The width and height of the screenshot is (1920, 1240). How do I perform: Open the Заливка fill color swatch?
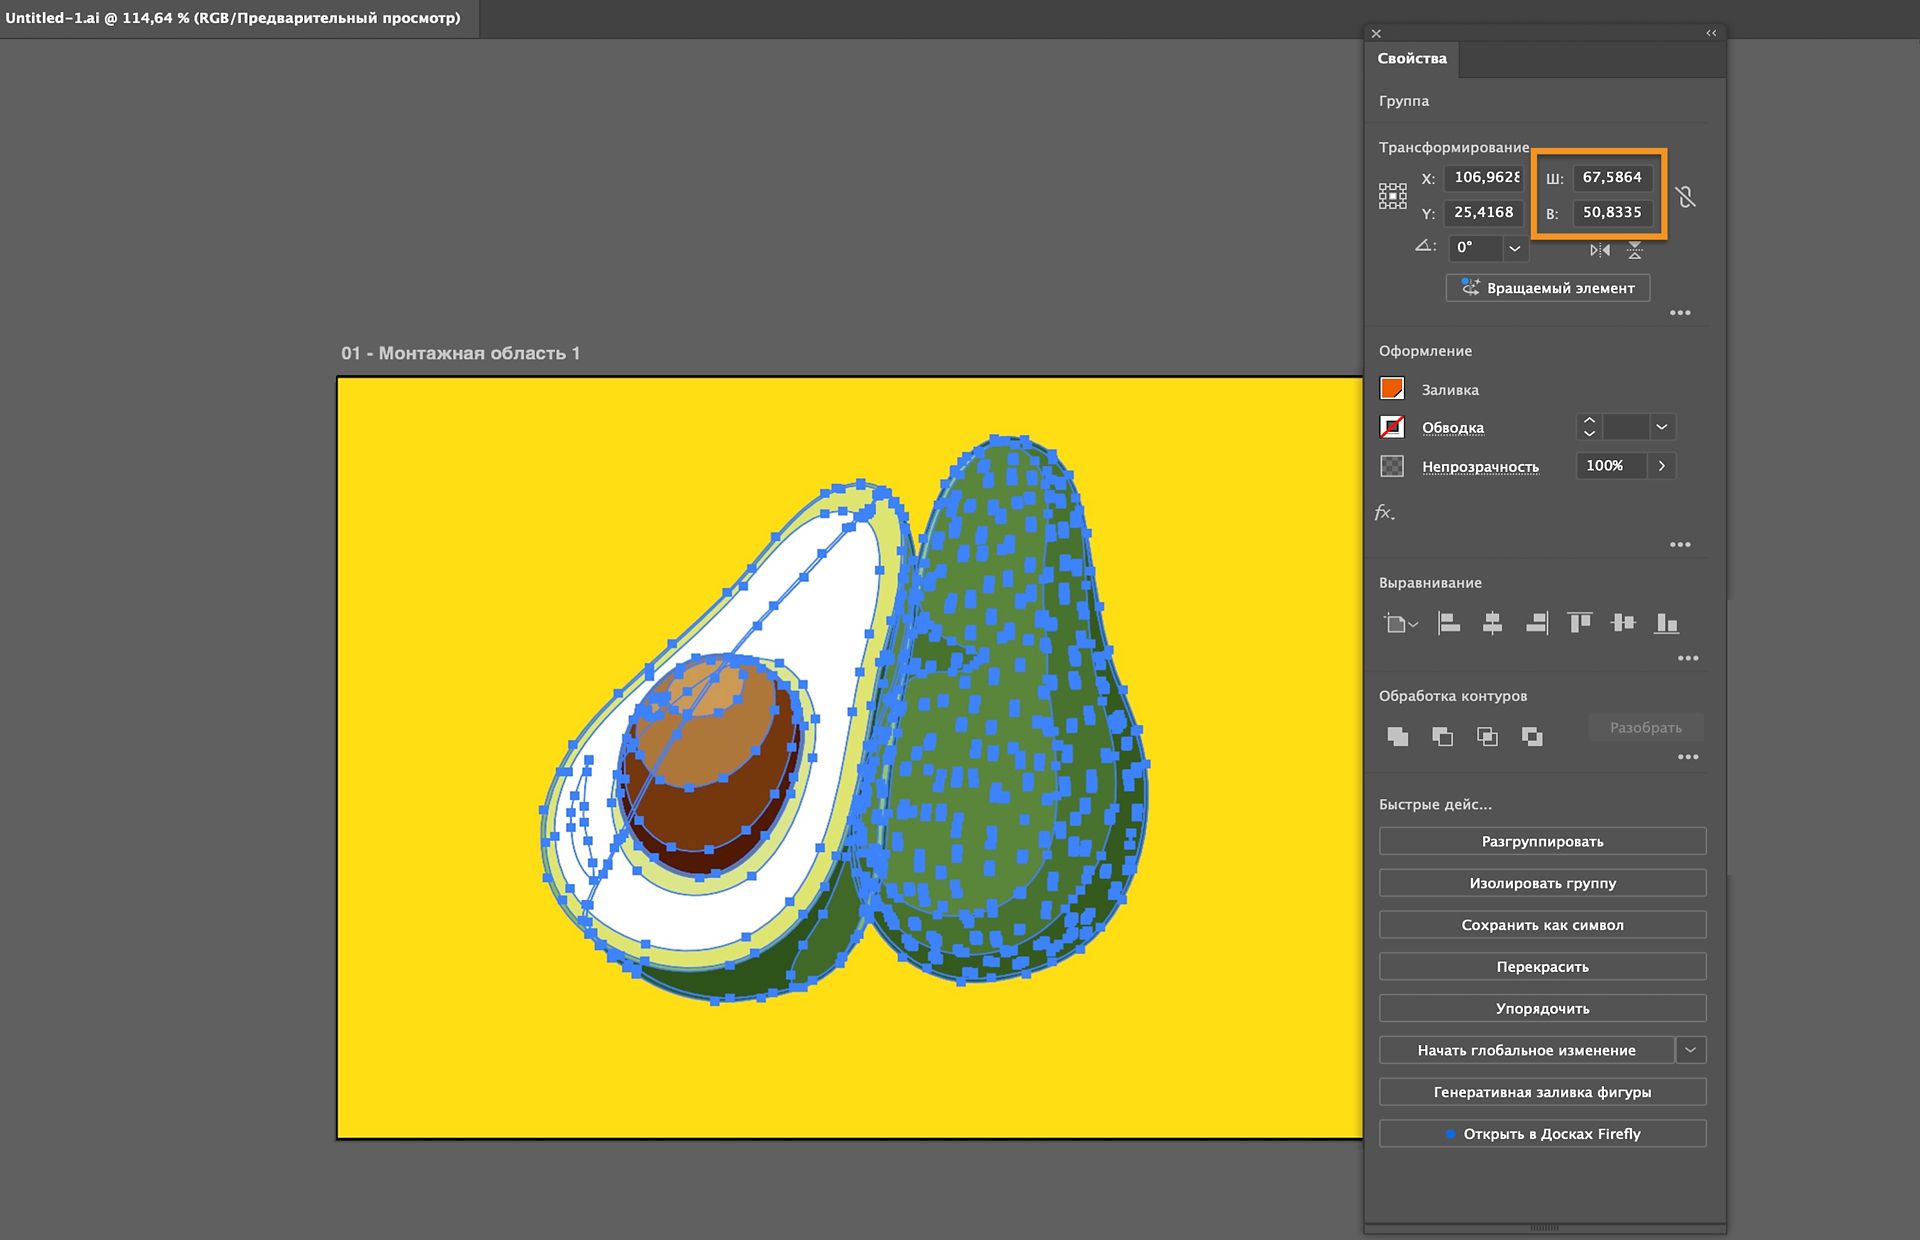click(1392, 389)
